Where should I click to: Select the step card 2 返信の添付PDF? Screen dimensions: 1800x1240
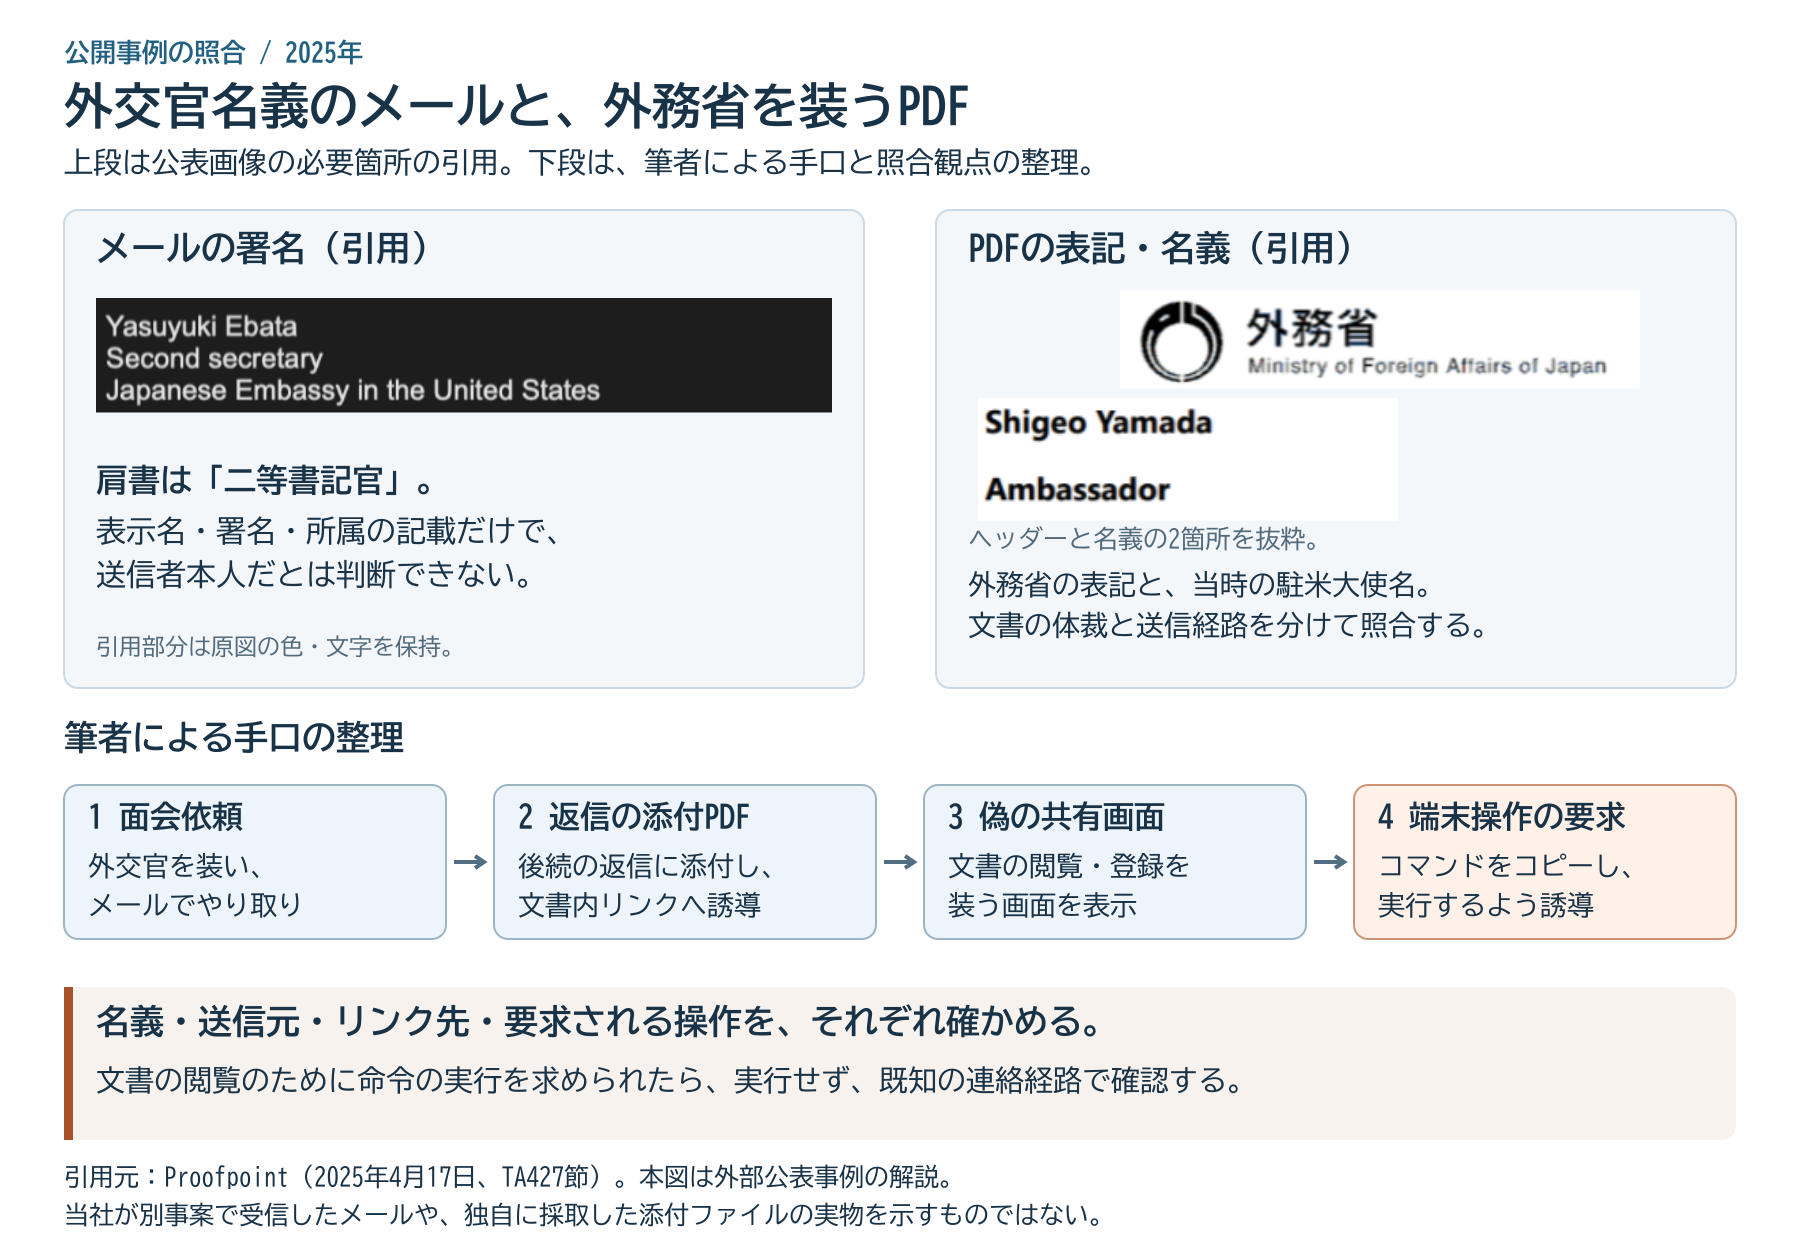click(x=685, y=862)
